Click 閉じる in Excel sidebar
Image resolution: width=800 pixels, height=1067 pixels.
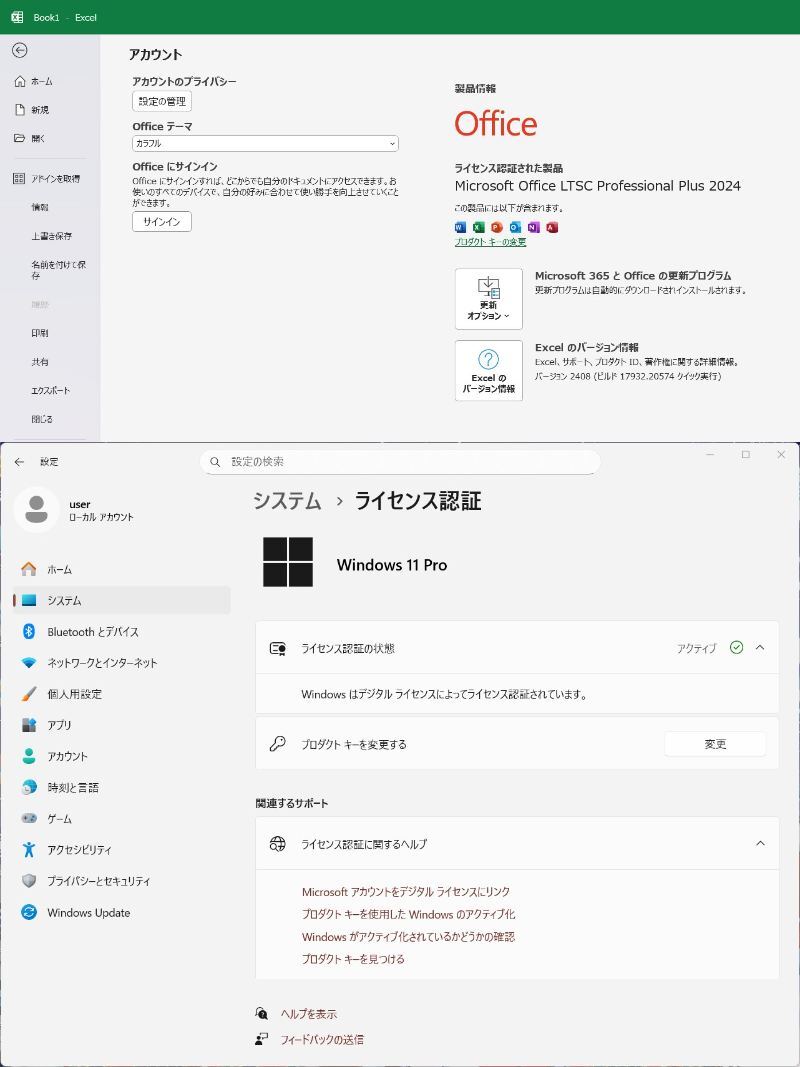coord(41,419)
